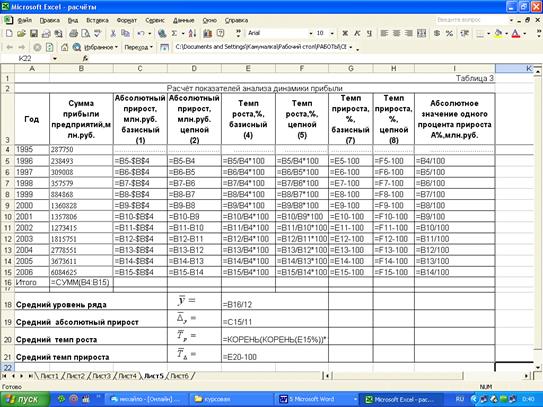Click the Web toolbar Home icon
The height and width of the screenshot is (407, 543).
pyautogui.click(x=64, y=47)
